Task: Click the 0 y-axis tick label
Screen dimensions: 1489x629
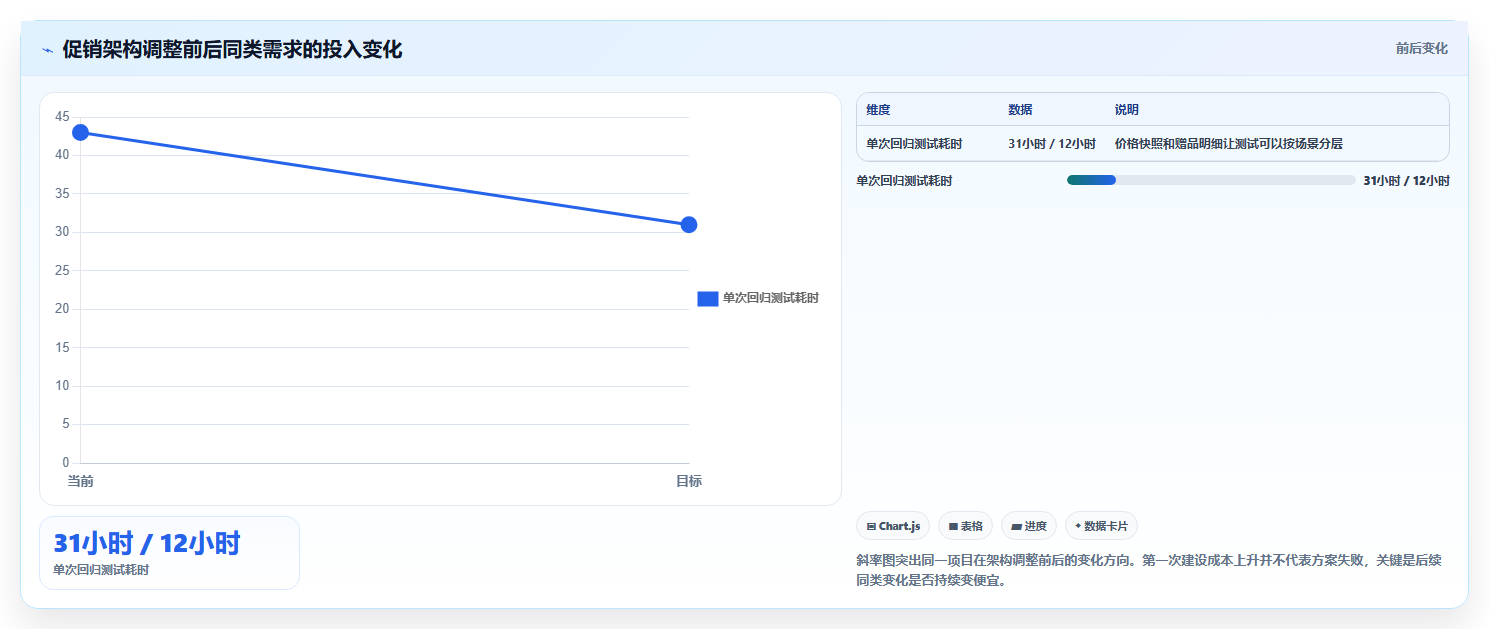Action: pyautogui.click(x=66, y=463)
